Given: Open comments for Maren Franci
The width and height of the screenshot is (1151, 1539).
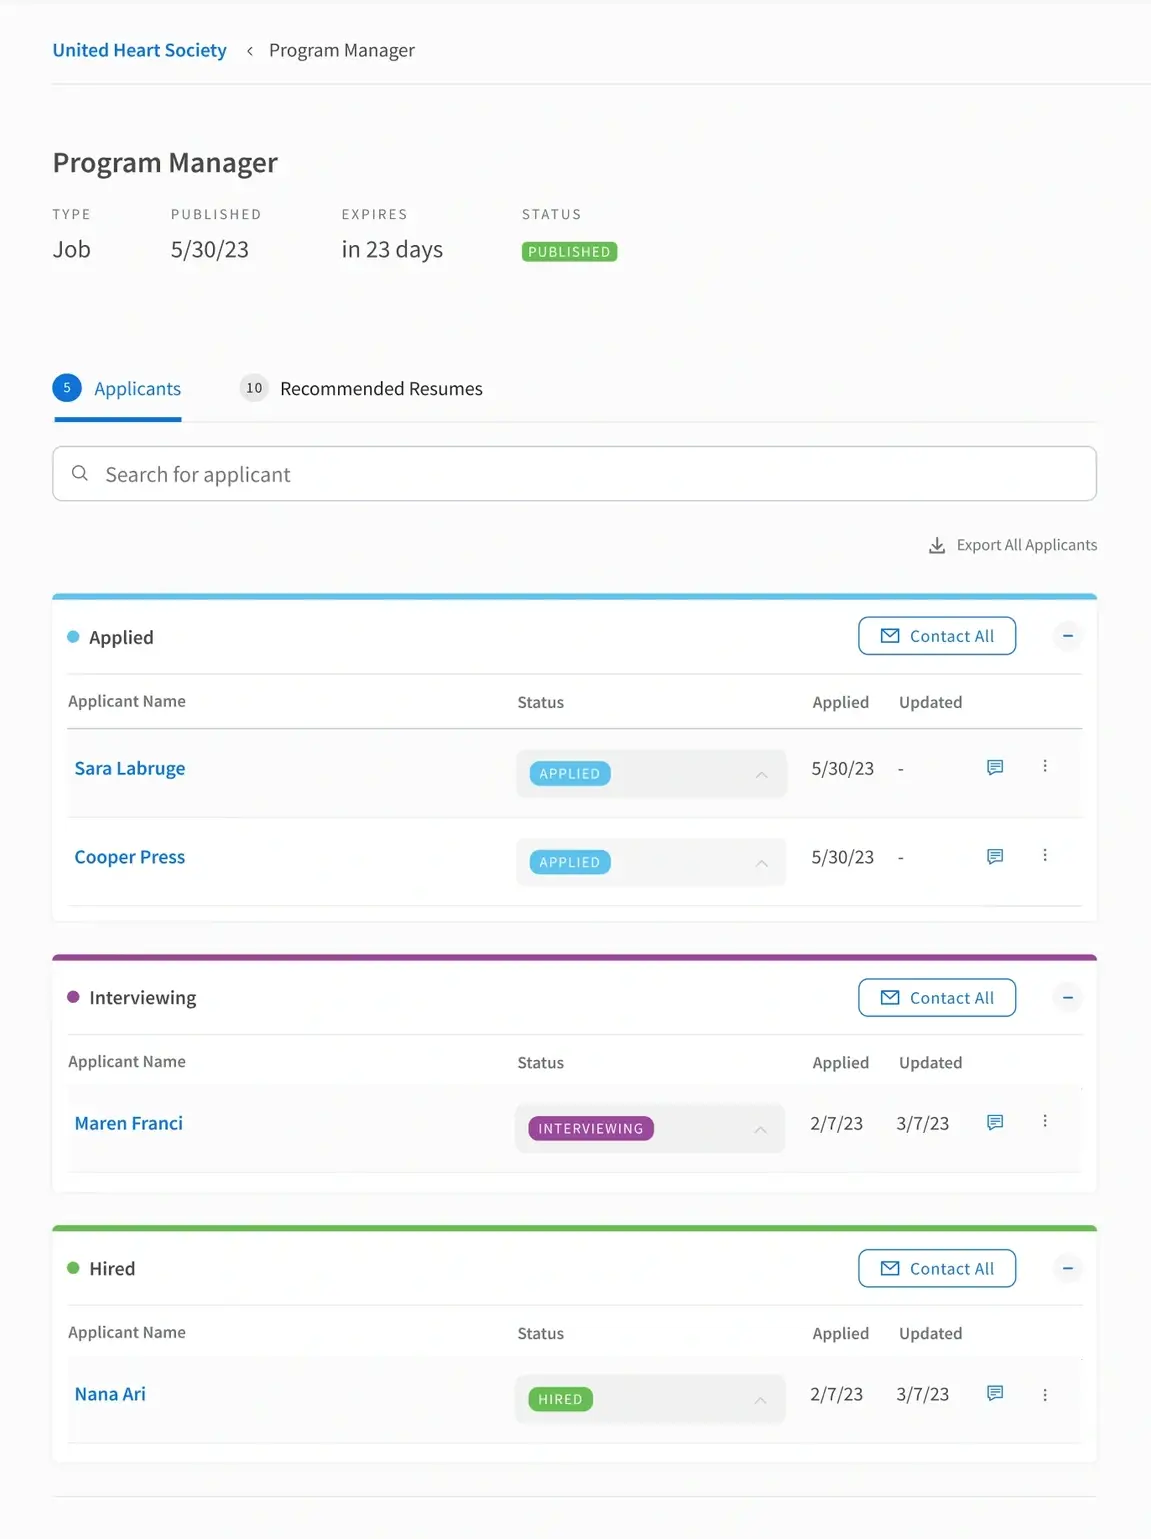Looking at the screenshot, I should tap(995, 1122).
